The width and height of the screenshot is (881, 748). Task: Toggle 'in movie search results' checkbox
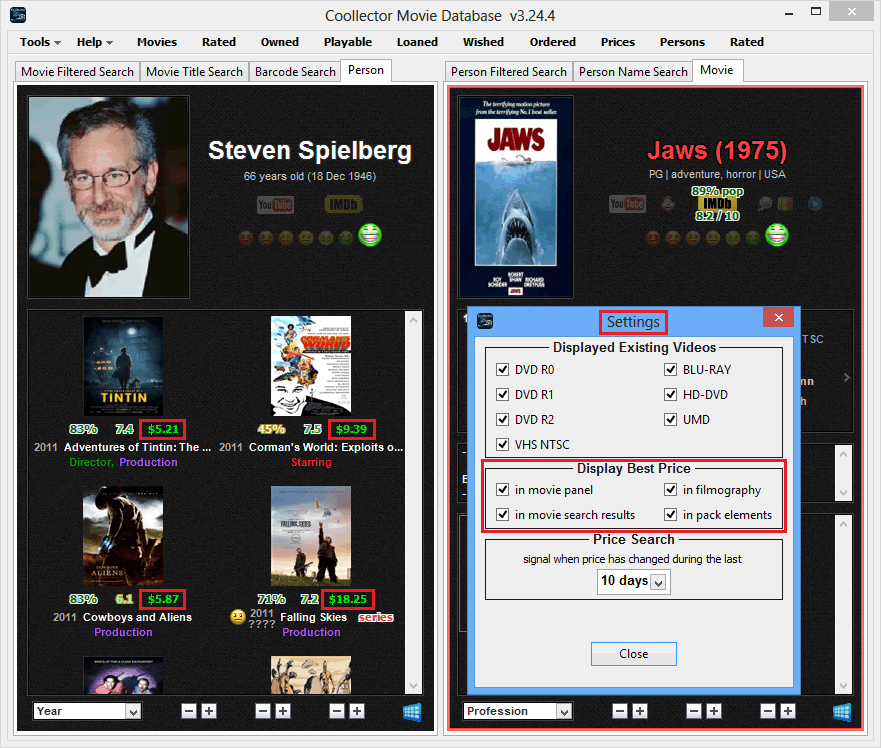click(x=503, y=515)
